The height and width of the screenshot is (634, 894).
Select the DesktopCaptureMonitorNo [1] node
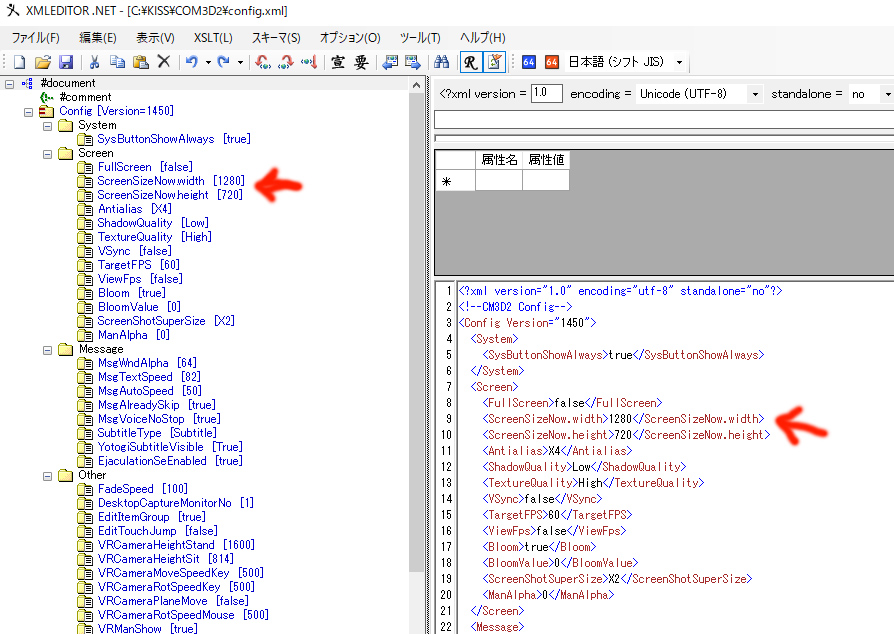point(176,503)
